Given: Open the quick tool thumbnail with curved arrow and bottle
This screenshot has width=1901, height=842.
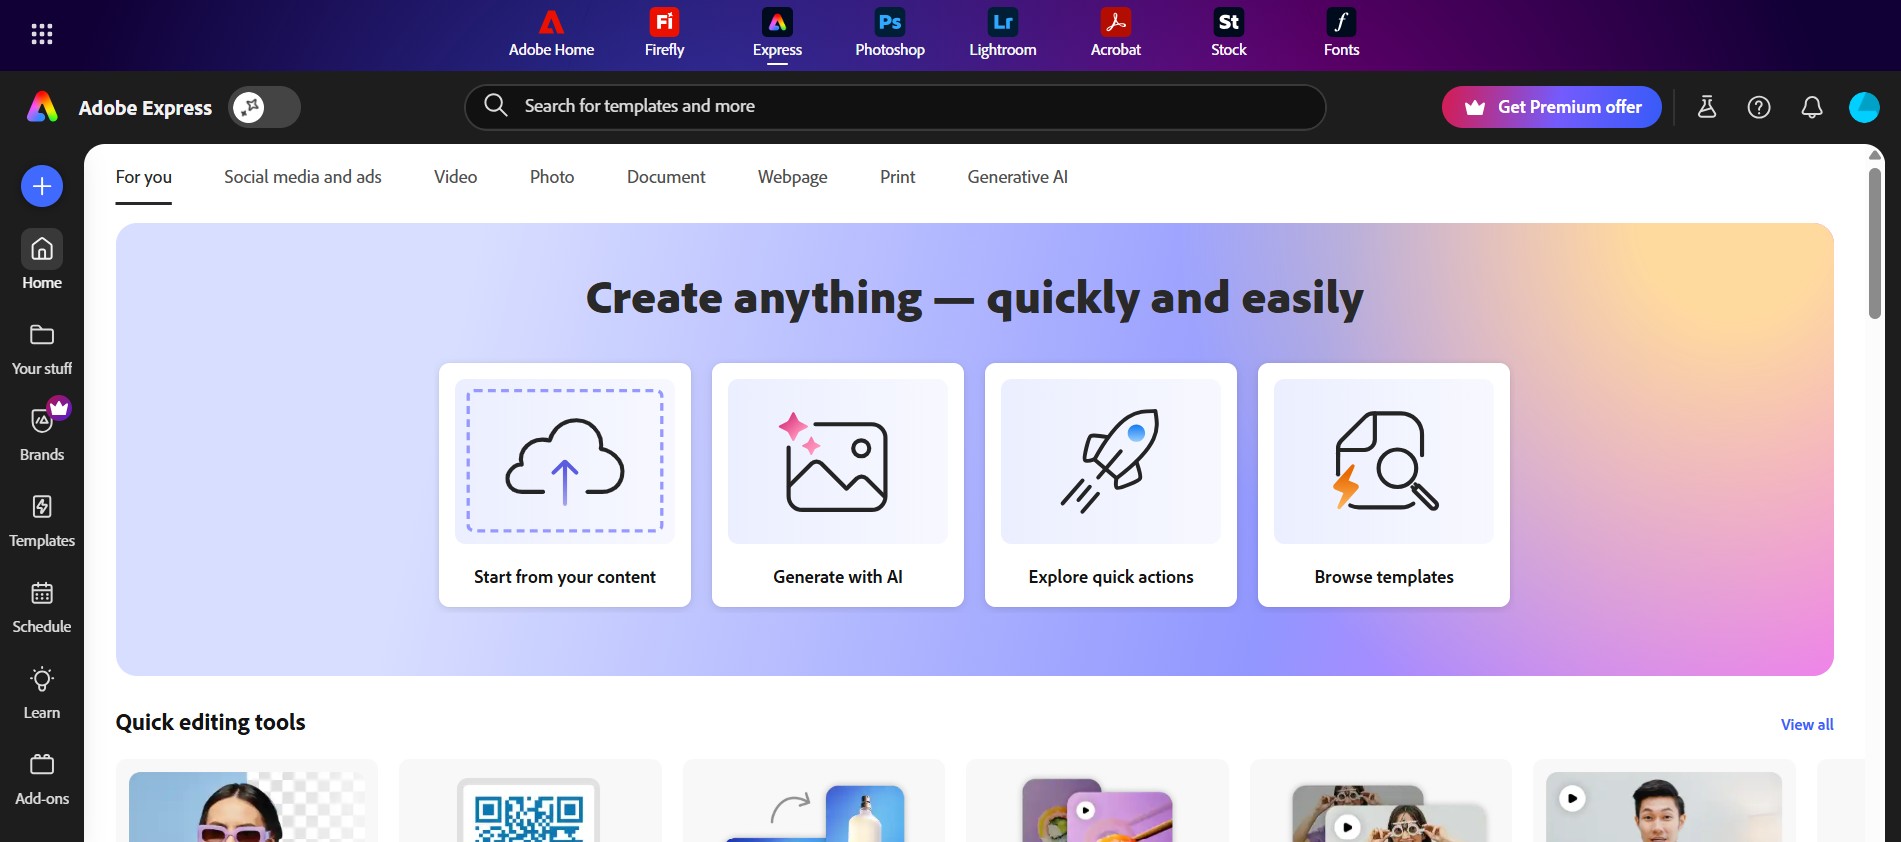Looking at the screenshot, I should [x=814, y=802].
